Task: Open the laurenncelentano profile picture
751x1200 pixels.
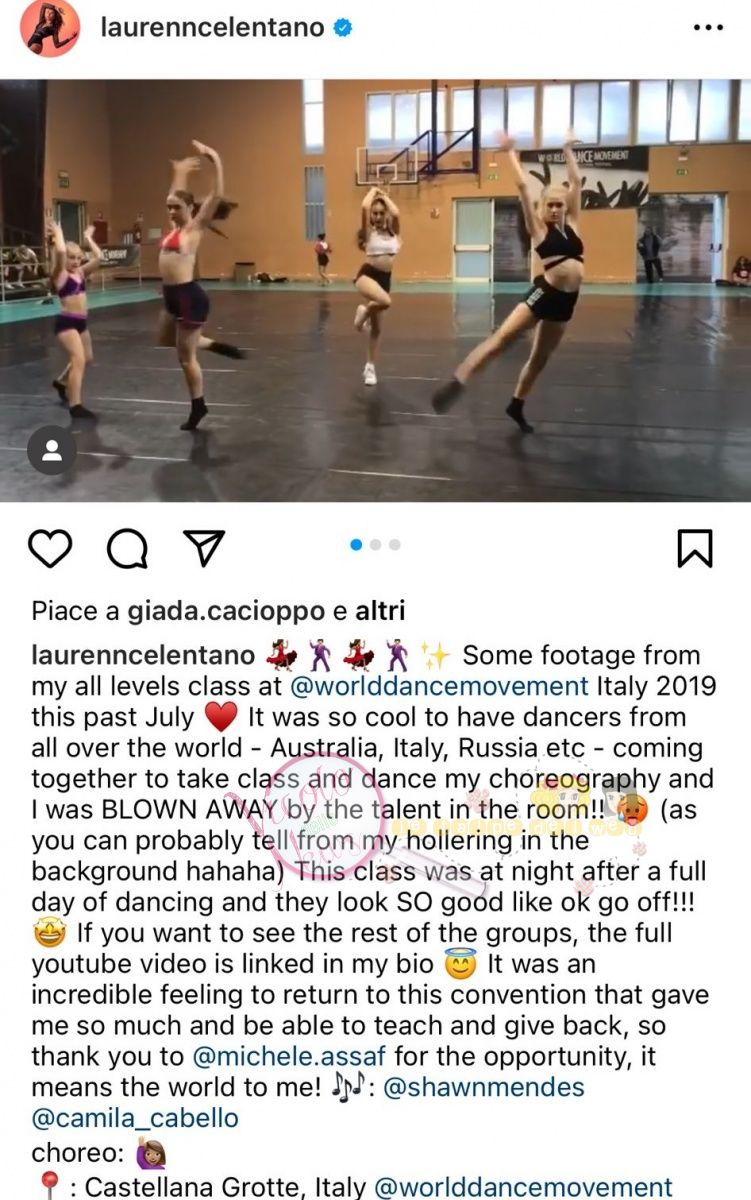Action: [x=49, y=28]
